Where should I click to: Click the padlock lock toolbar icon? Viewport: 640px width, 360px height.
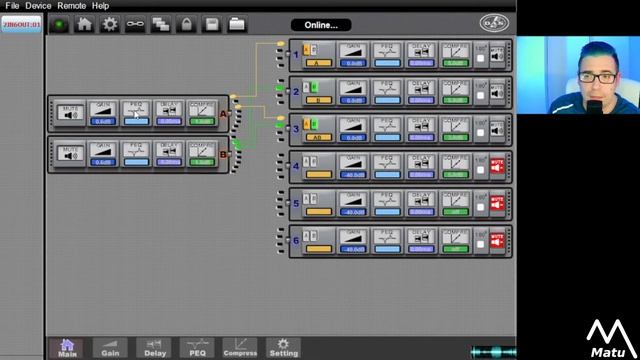point(187,24)
